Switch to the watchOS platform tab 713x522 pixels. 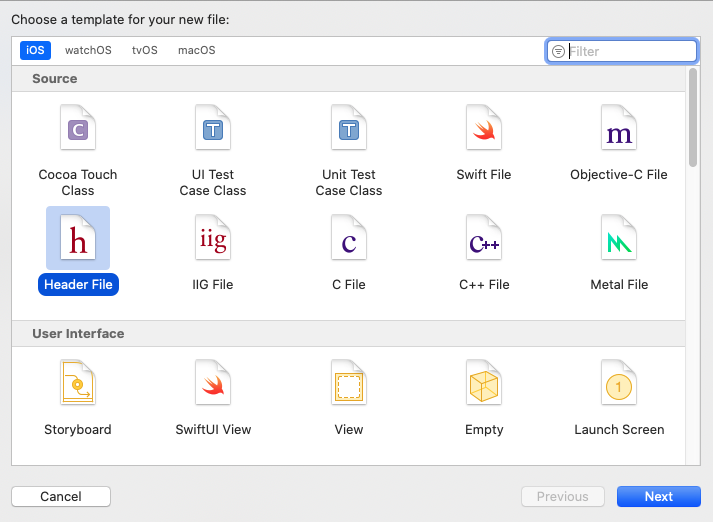pos(88,50)
